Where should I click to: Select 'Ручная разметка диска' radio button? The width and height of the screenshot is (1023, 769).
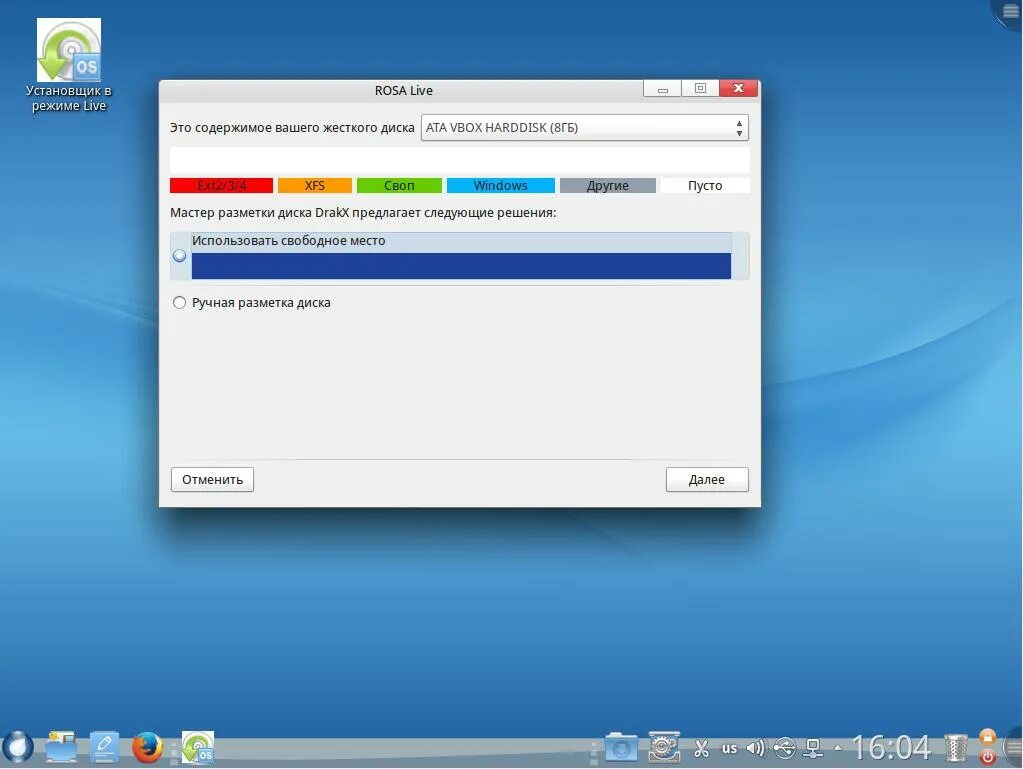coord(179,303)
